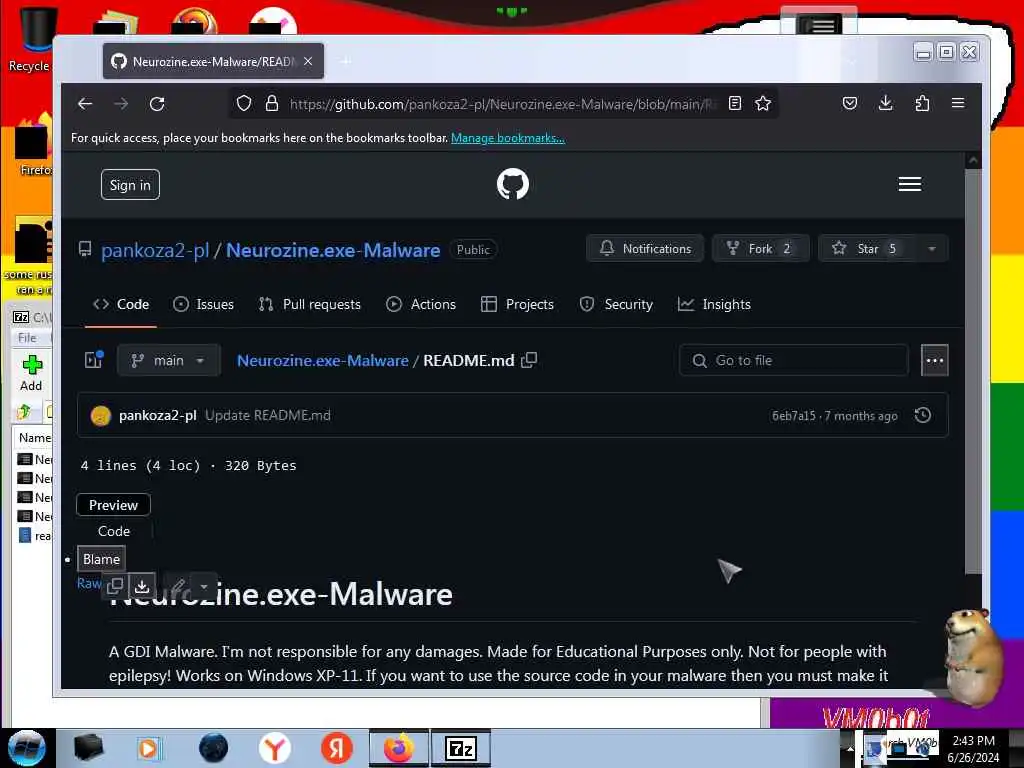Click the site security padlock icon
Viewport: 1024px width, 768px height.
(272, 104)
